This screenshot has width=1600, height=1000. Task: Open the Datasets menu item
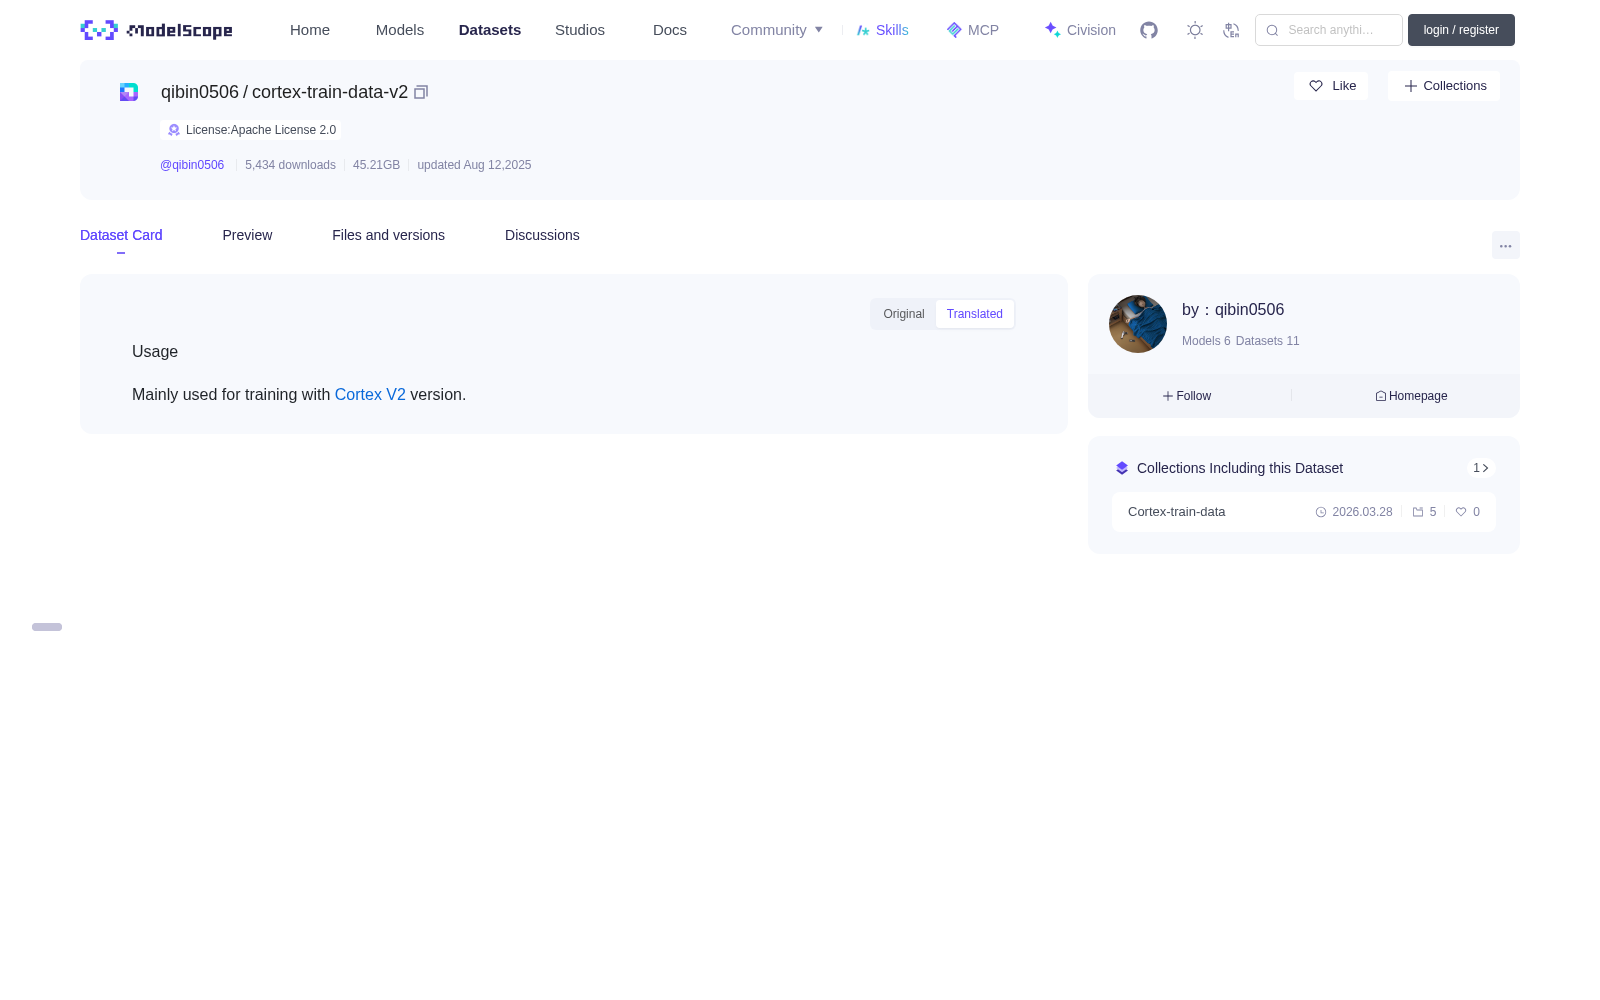490,30
